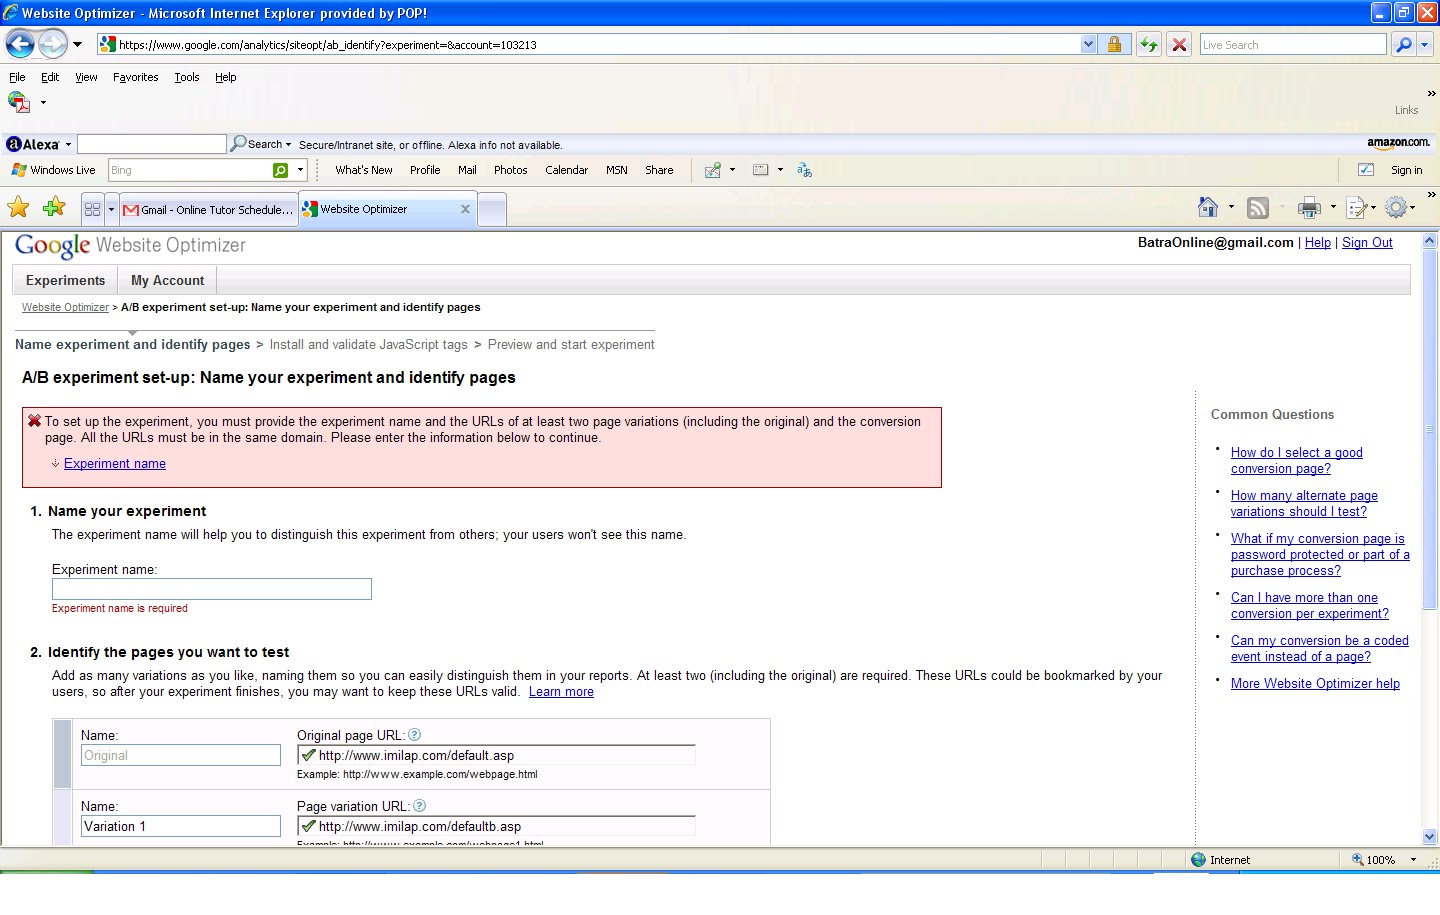Click the page security padlock icon
The image size is (1440, 915).
click(x=1114, y=44)
